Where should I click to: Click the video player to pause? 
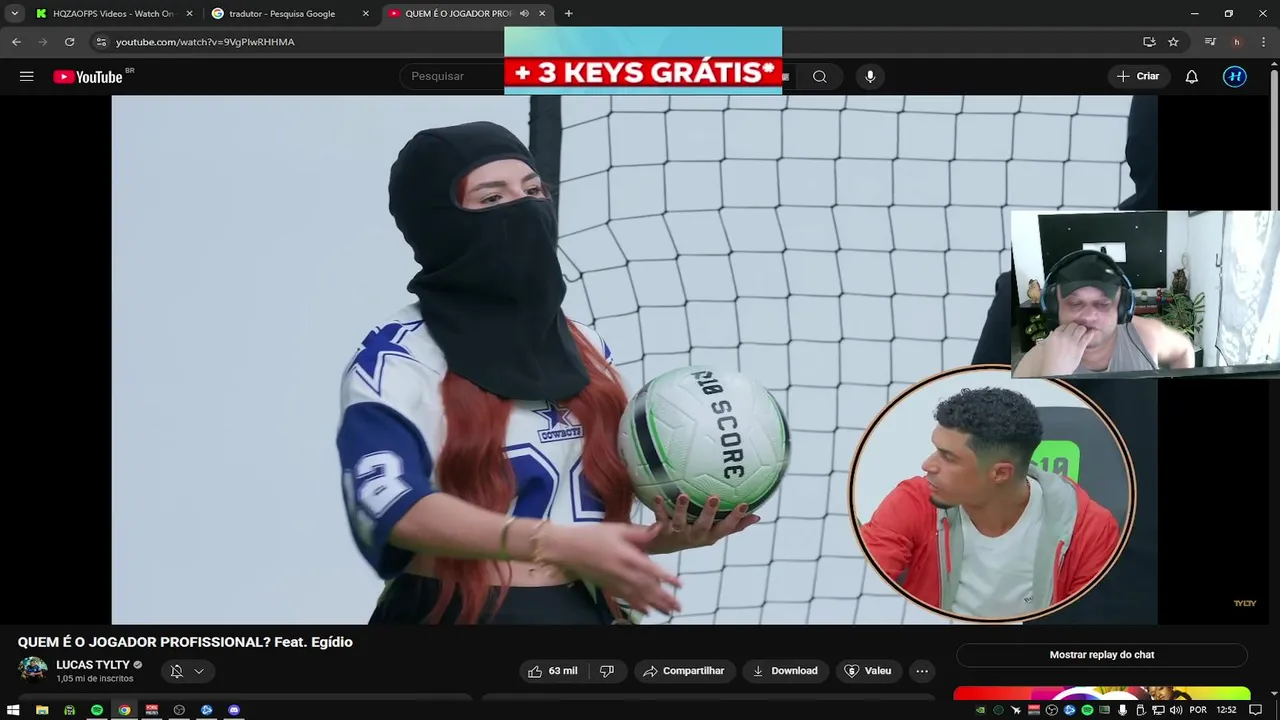634,360
